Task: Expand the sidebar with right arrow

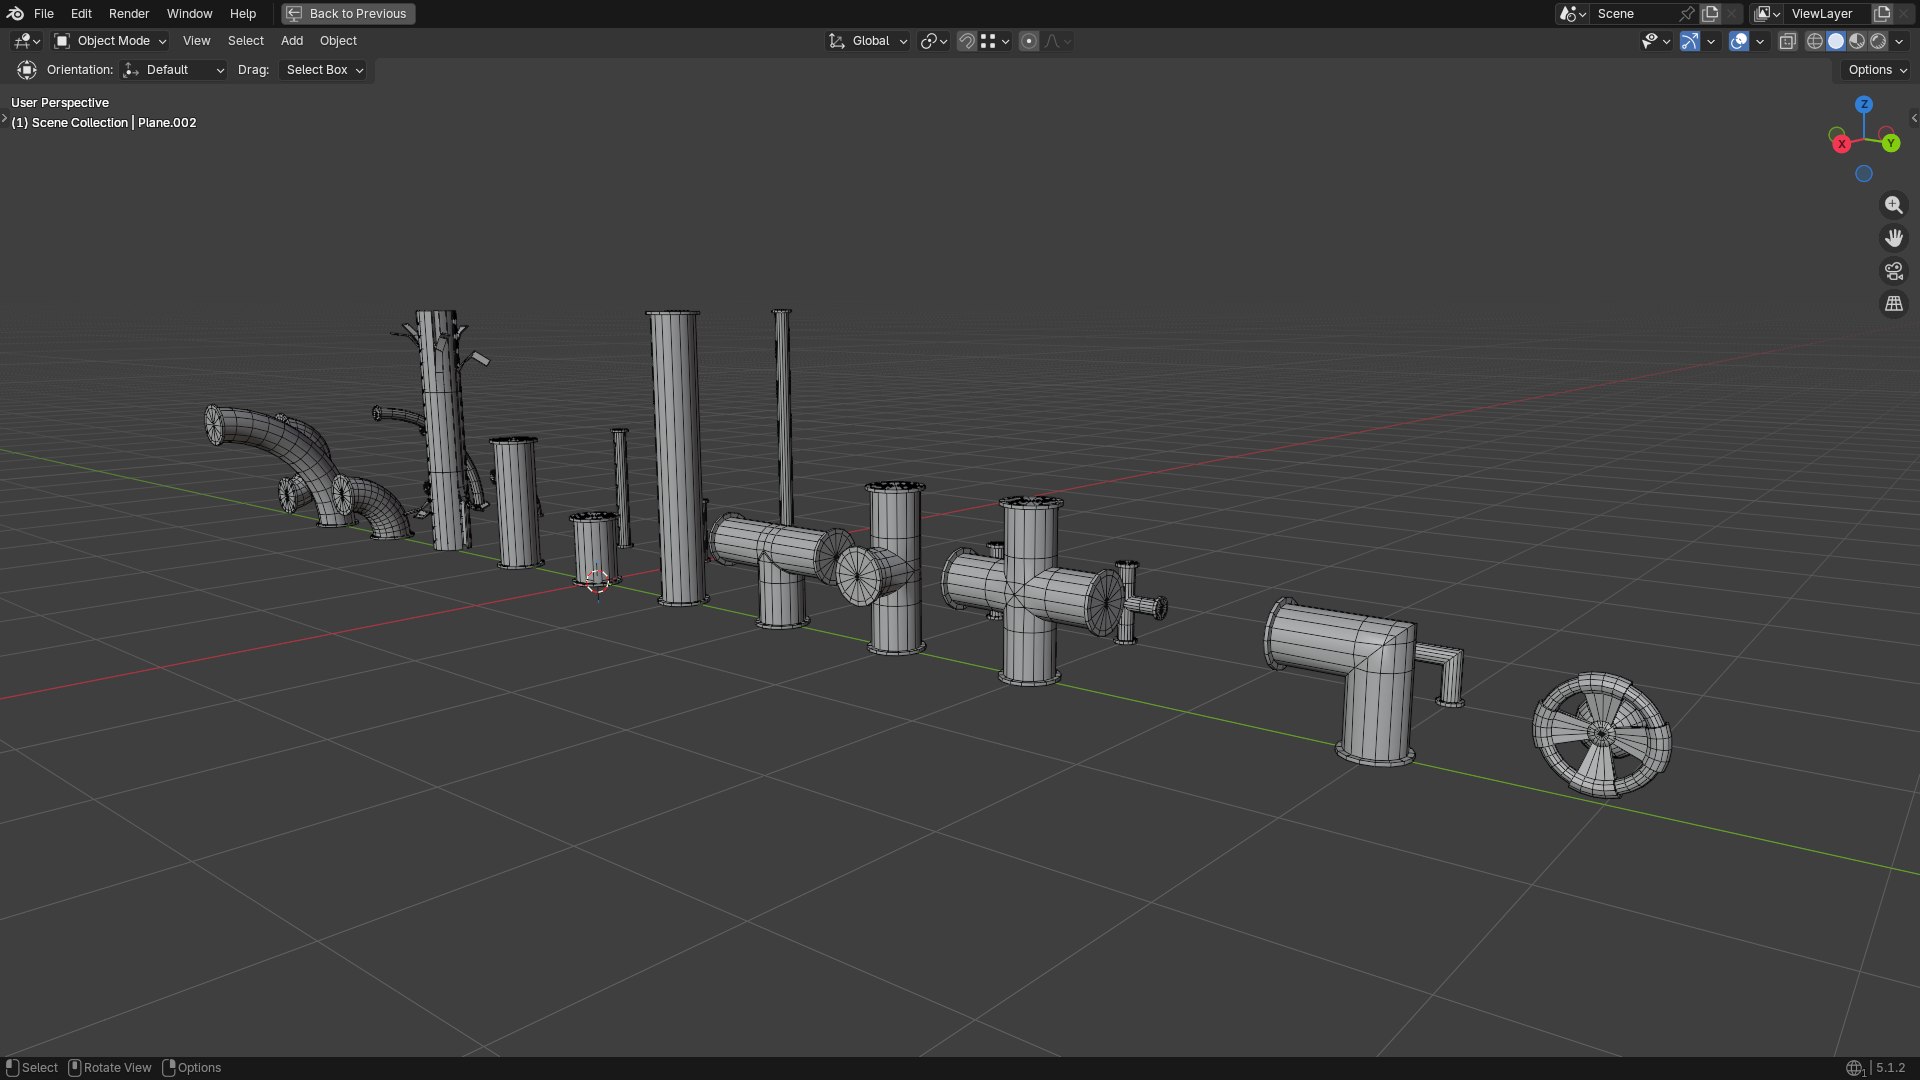Action: tap(1914, 118)
